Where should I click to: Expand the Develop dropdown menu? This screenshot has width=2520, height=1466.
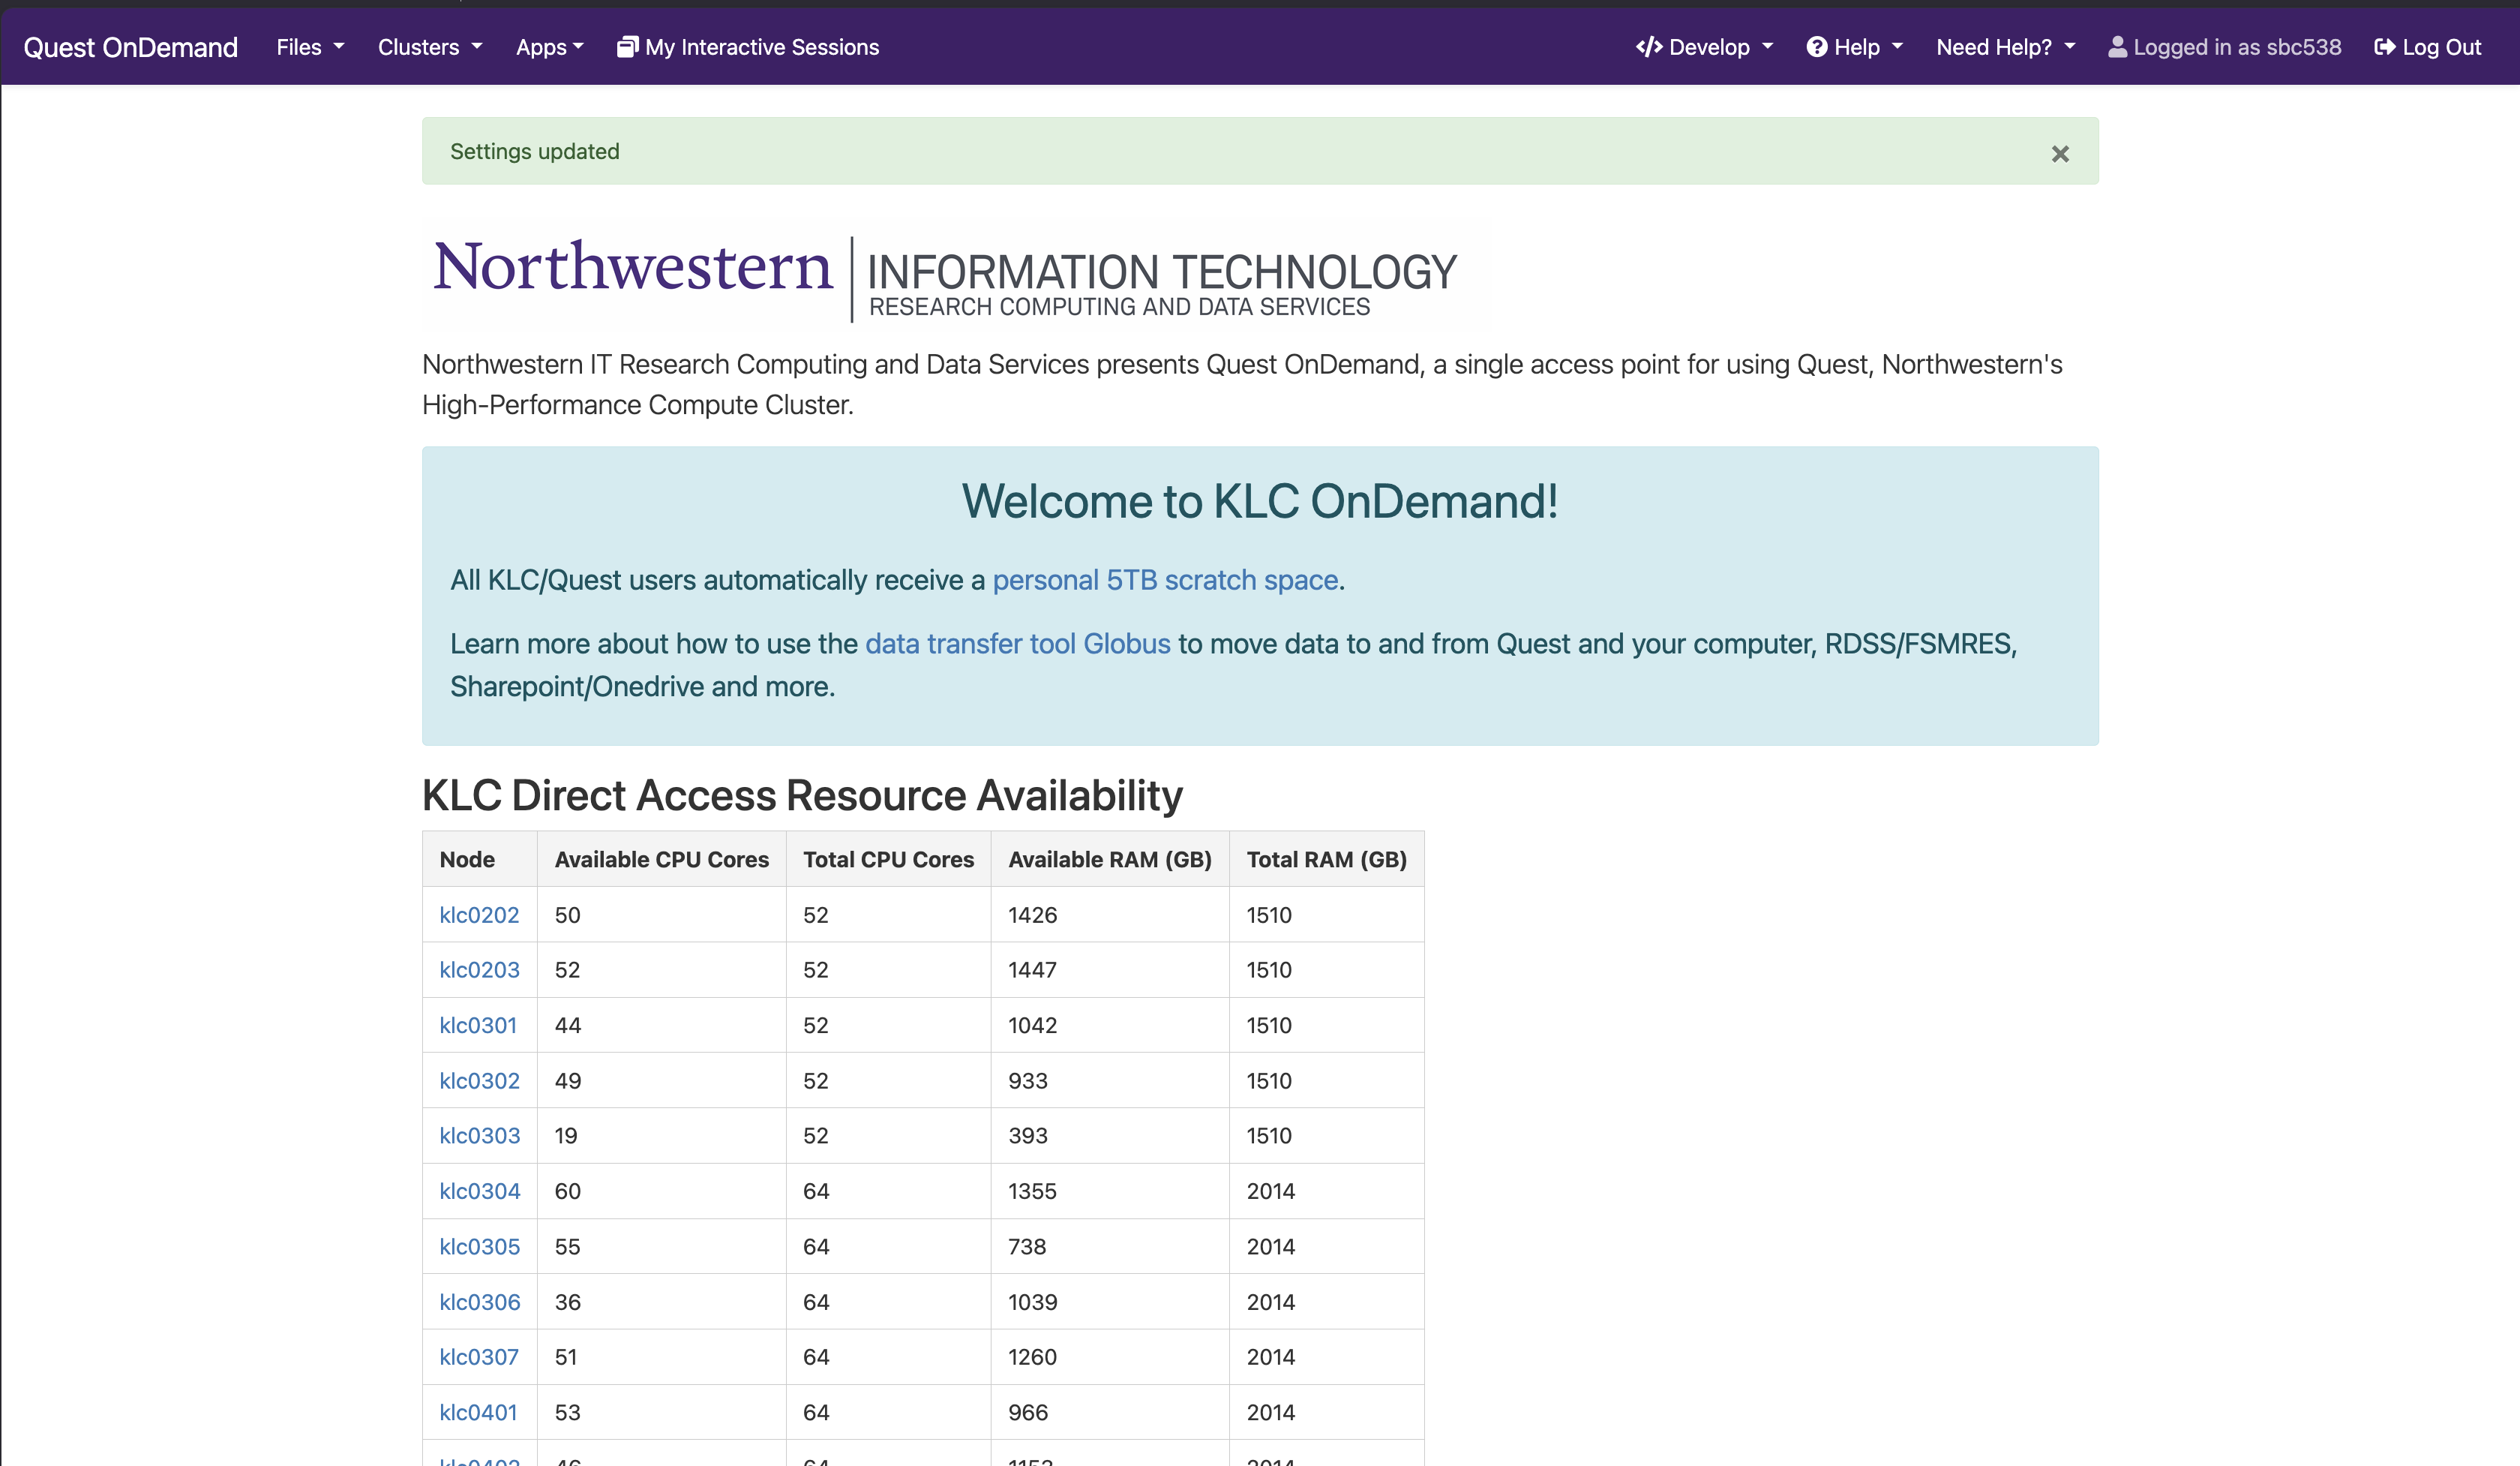point(1704,47)
